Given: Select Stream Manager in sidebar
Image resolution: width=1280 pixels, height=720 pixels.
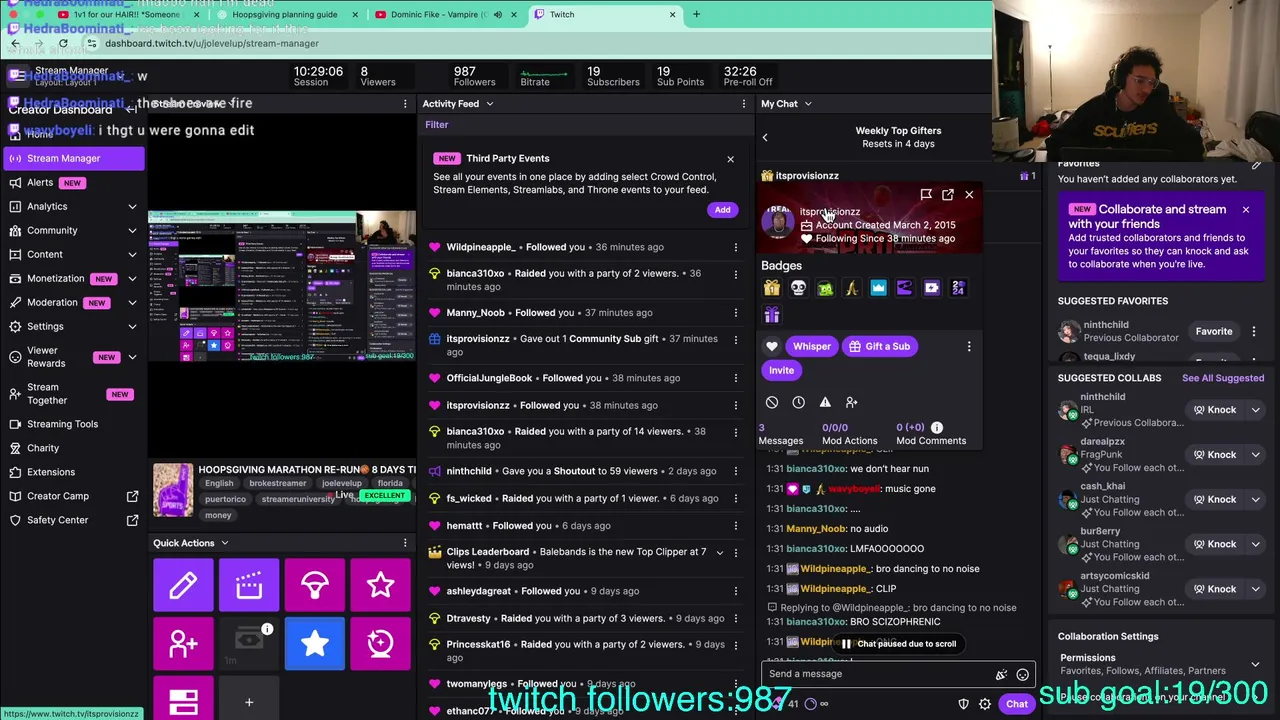Looking at the screenshot, I should pyautogui.click(x=73, y=158).
